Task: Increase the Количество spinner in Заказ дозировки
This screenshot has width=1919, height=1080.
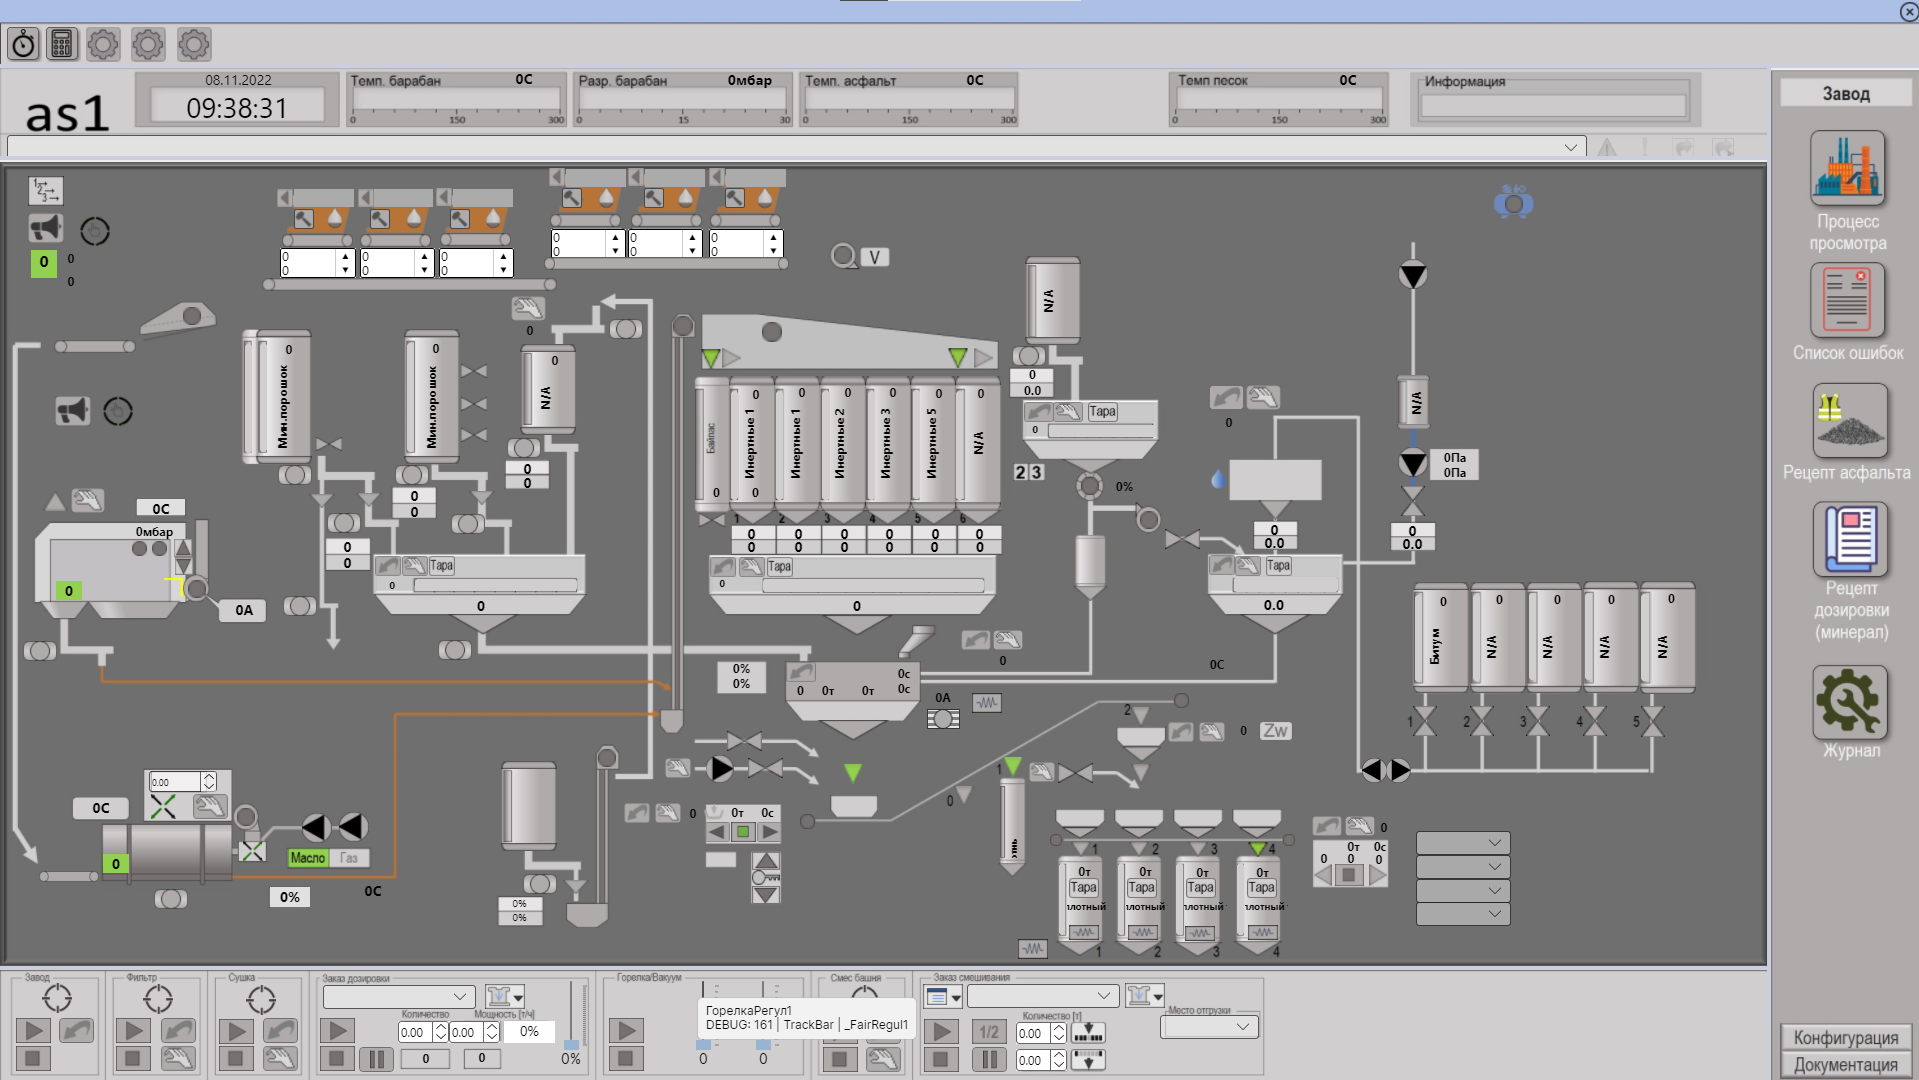Action: tap(441, 1027)
